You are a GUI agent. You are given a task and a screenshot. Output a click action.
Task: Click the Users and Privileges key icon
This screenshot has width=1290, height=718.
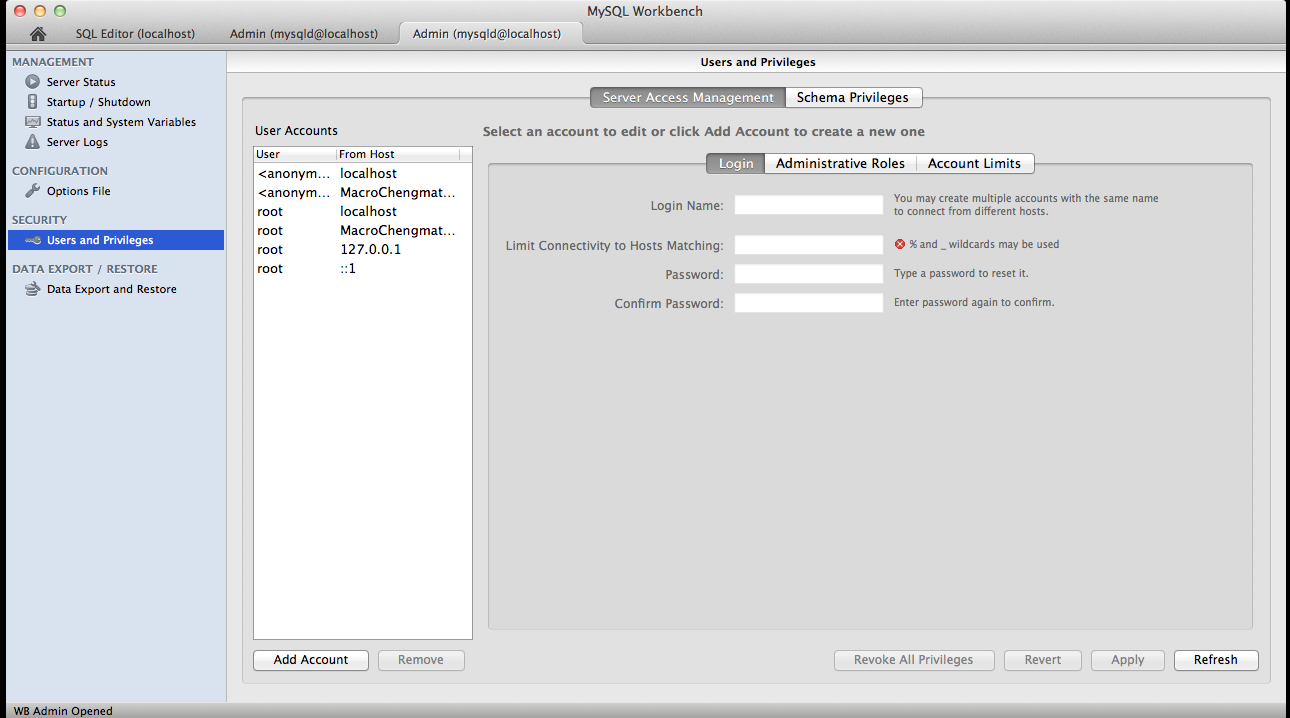tap(33, 240)
